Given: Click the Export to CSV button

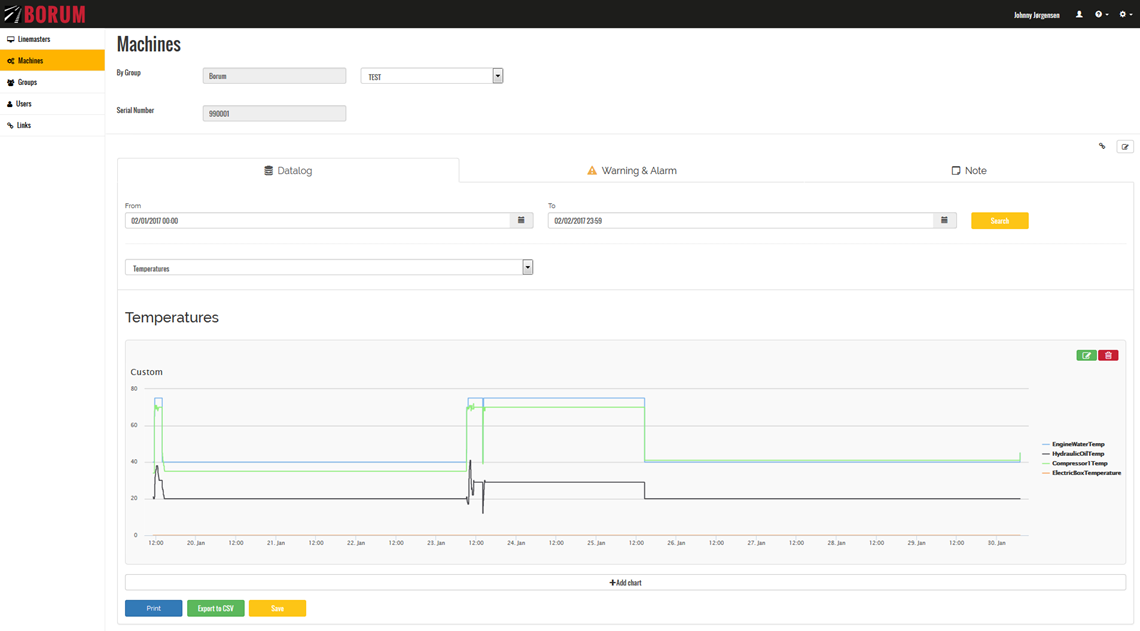Looking at the screenshot, I should (x=215, y=608).
